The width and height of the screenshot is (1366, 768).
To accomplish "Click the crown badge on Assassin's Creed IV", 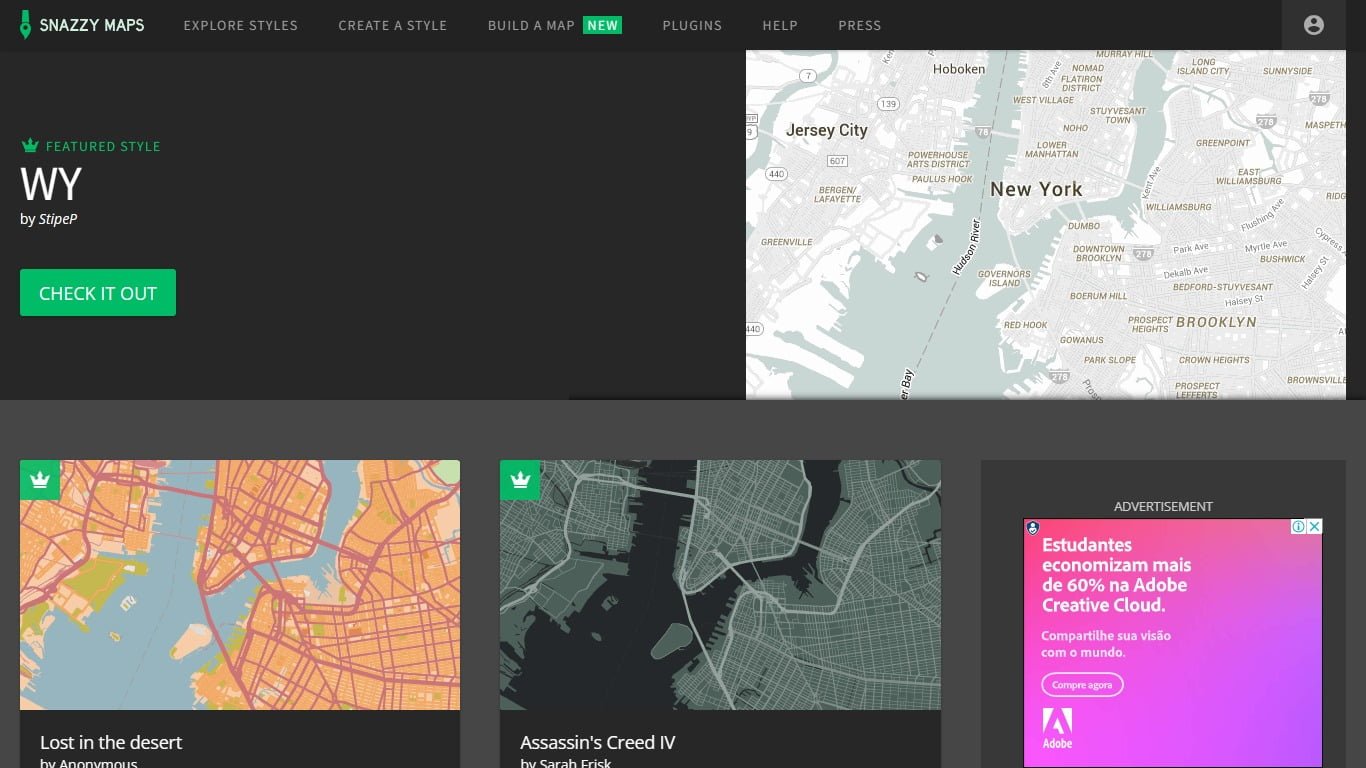I will (520, 480).
